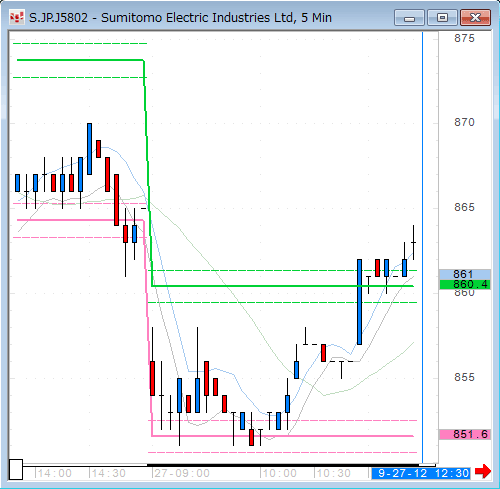Viewport: 500px width, 489px height.
Task: Maximize the chart window
Action: [442, 18]
